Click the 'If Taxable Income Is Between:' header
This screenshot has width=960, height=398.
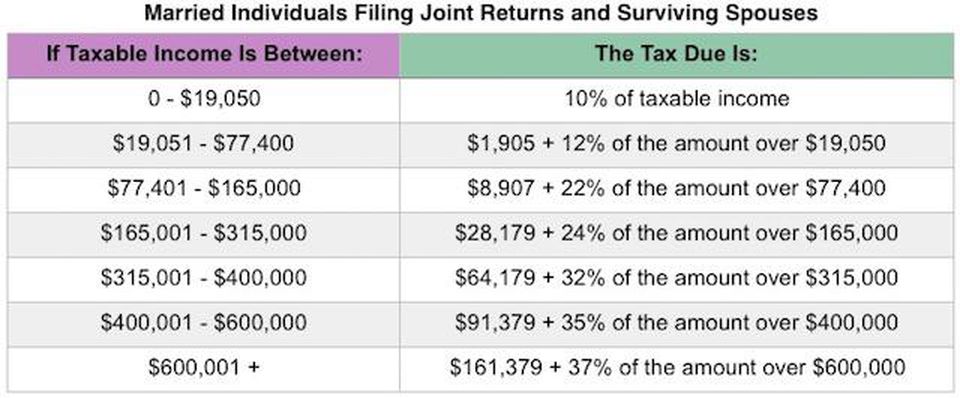204,55
